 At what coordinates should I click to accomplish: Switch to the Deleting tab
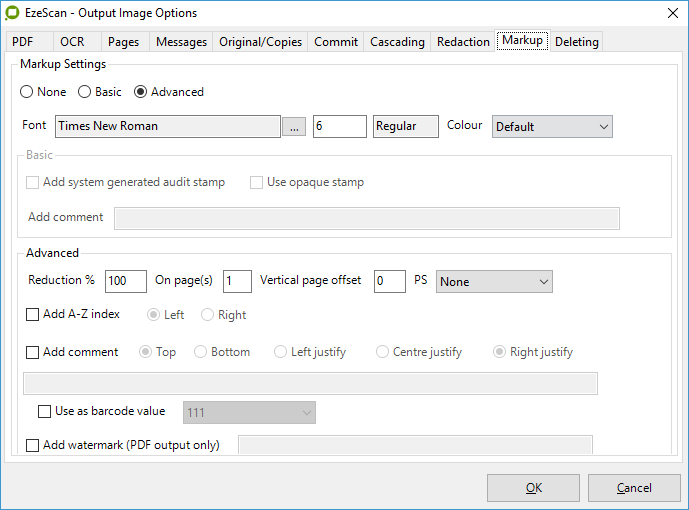[x=576, y=42]
